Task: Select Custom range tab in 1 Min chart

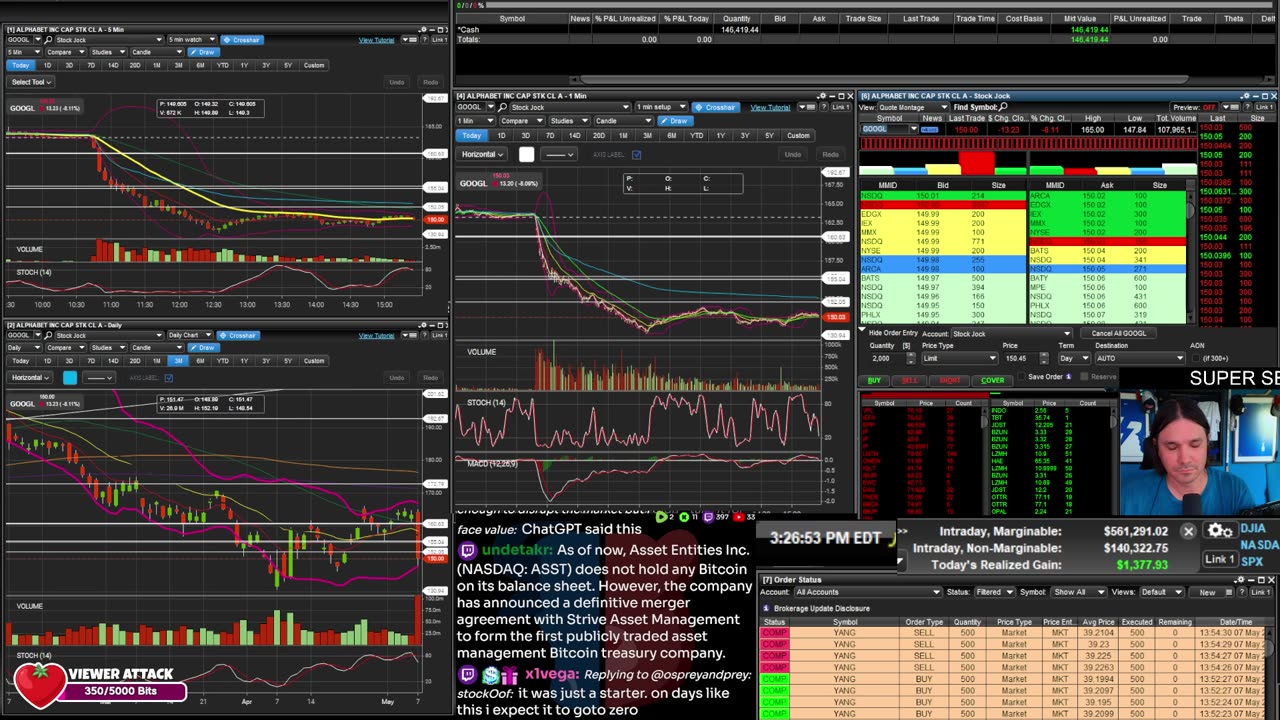Action: [x=798, y=136]
